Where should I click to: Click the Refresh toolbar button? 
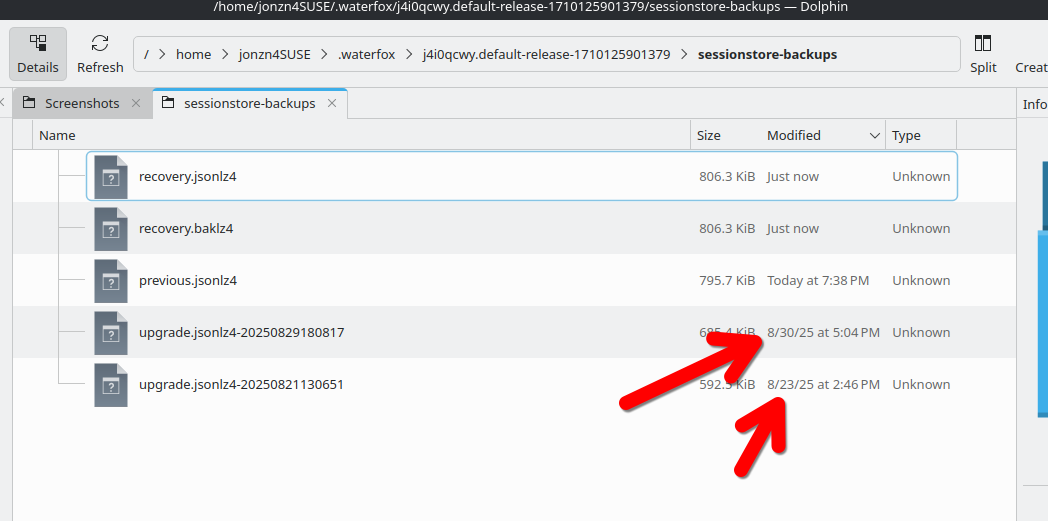100,53
